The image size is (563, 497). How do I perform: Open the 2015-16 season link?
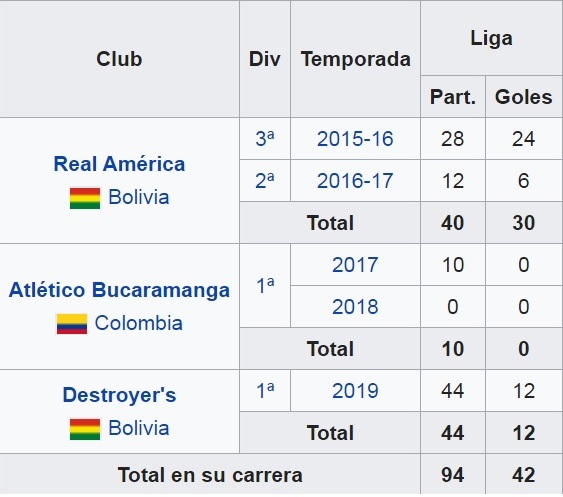pos(355,139)
